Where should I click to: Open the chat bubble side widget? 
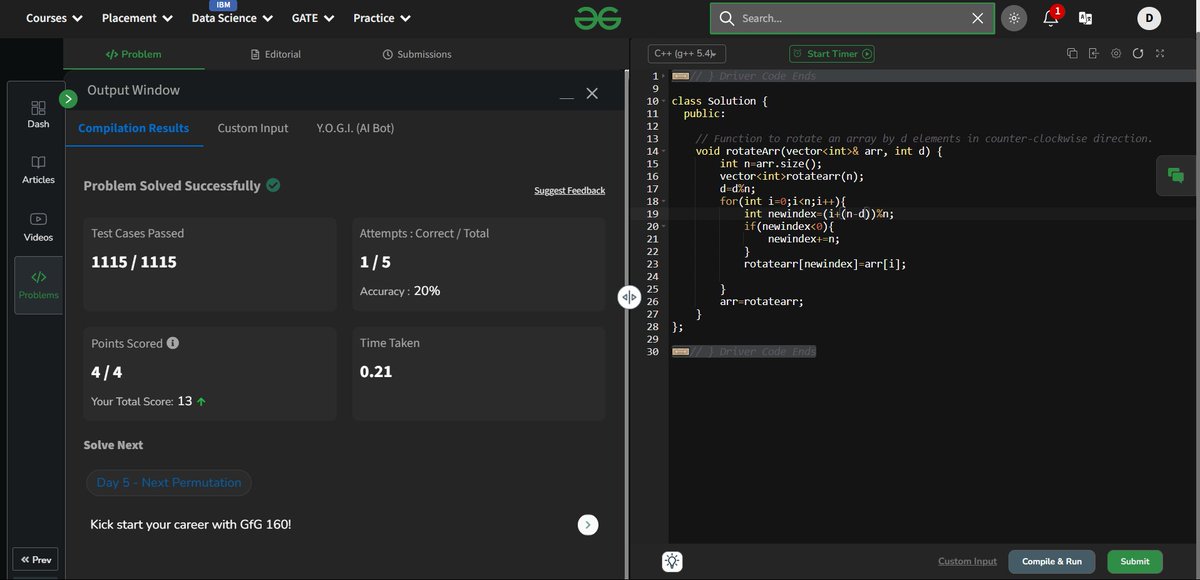(x=1176, y=175)
